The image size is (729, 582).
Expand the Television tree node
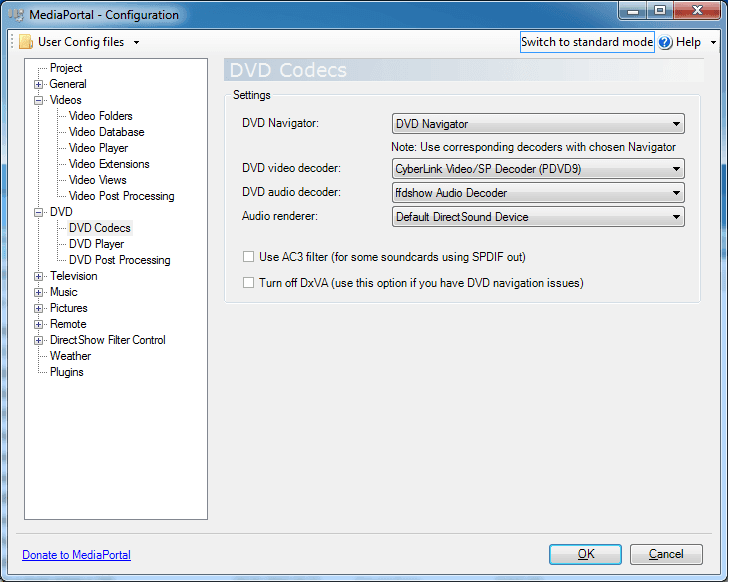coord(39,277)
